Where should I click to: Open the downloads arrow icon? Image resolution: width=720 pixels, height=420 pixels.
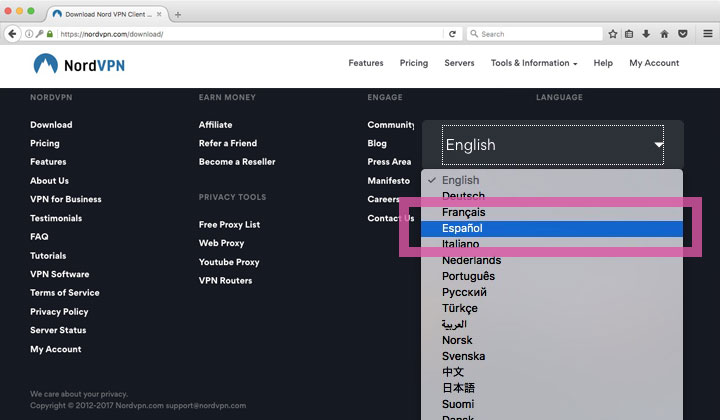646,34
